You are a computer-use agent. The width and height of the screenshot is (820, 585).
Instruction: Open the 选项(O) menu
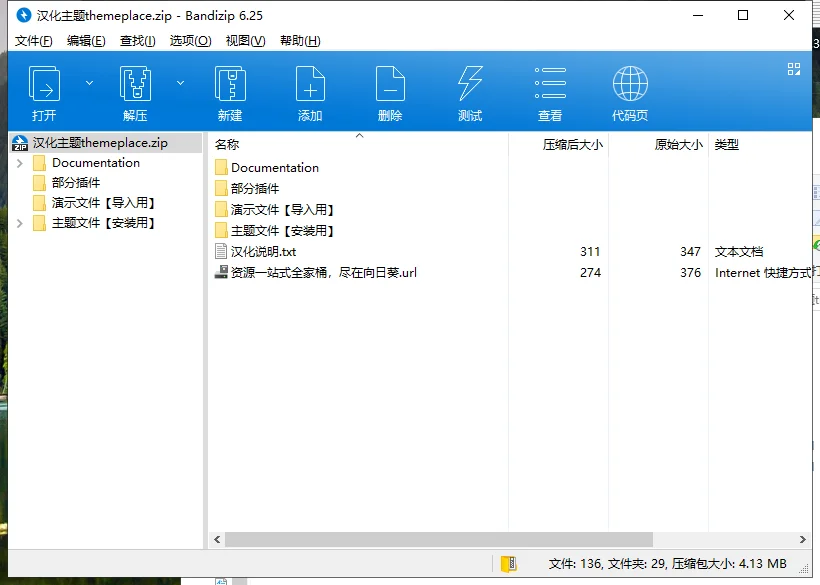[x=190, y=41]
